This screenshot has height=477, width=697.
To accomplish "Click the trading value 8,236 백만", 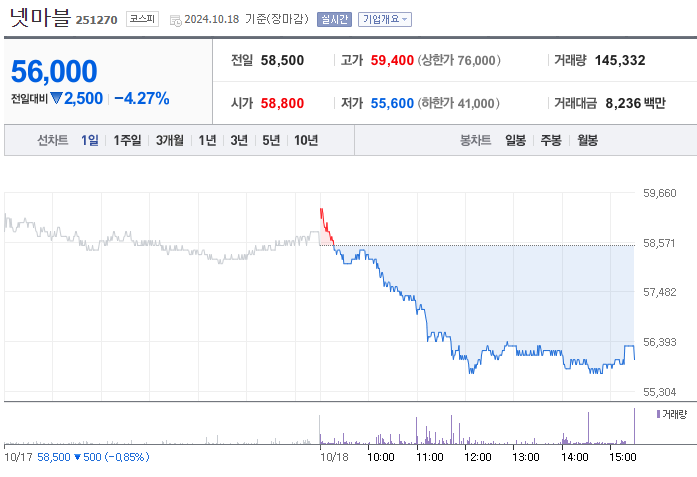I will coord(636,103).
